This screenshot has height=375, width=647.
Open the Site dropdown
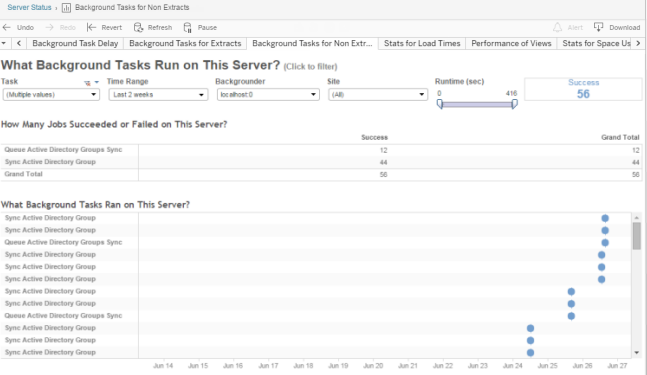click(x=378, y=94)
